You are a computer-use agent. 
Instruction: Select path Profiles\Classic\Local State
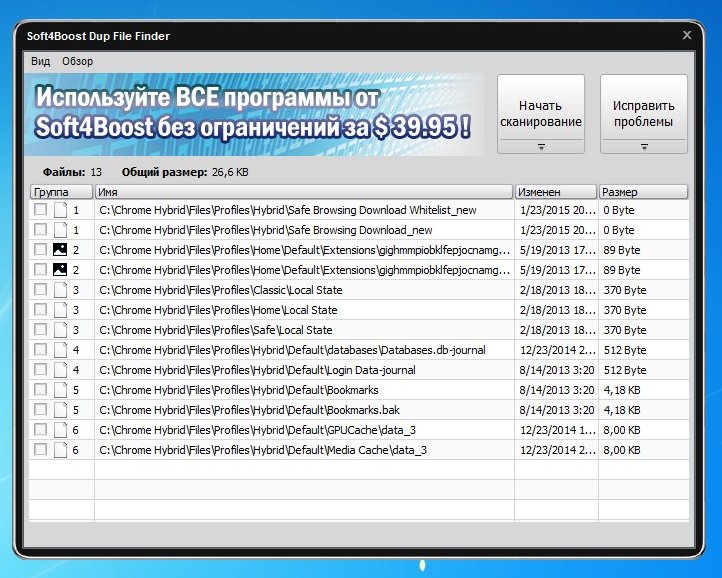coord(221,290)
